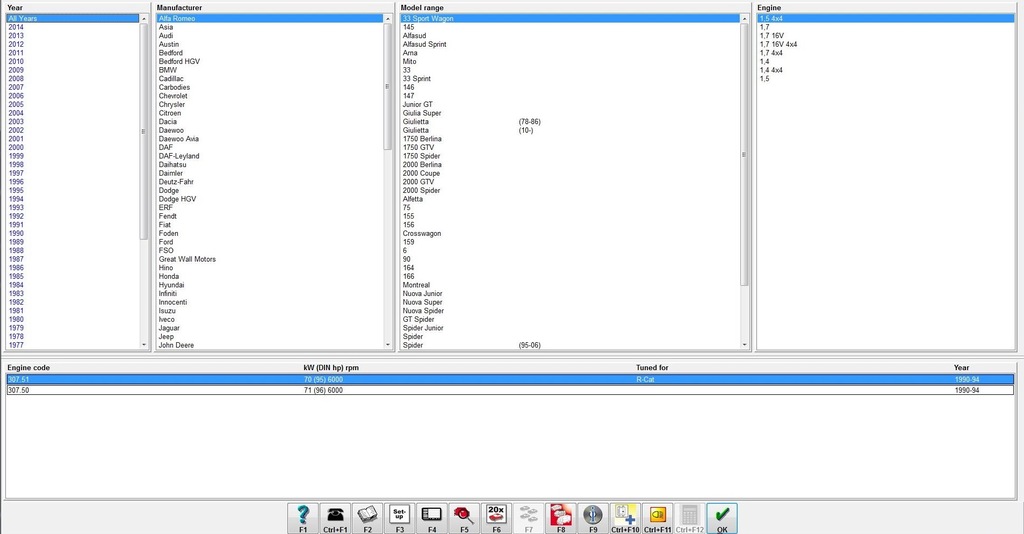Open help with the F1 question mark icon

tap(303, 518)
